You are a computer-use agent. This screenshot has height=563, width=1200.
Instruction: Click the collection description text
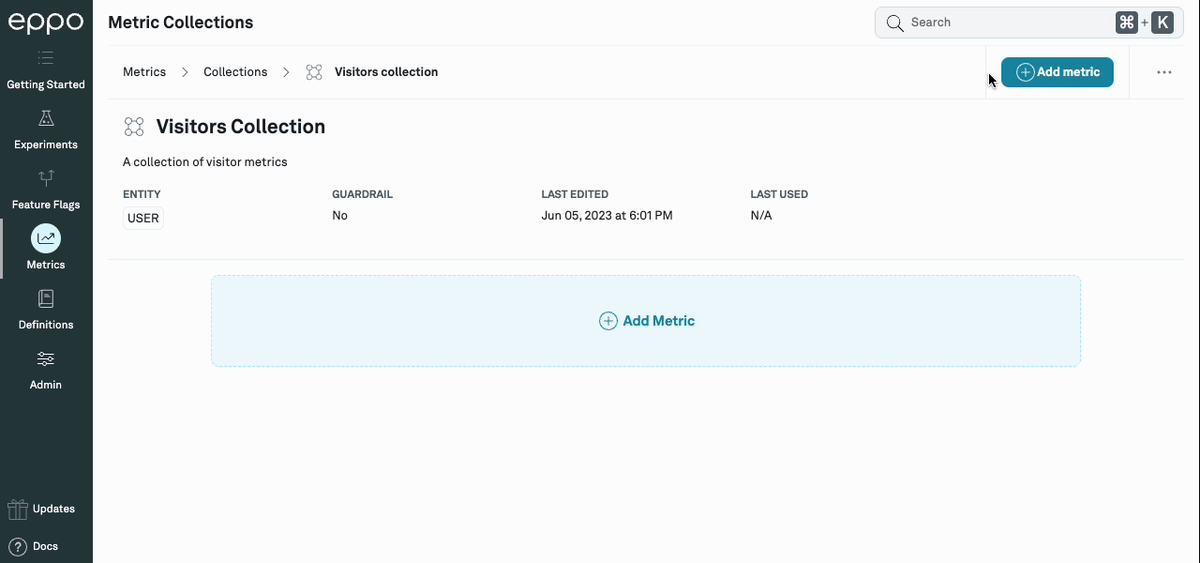[x=205, y=162]
